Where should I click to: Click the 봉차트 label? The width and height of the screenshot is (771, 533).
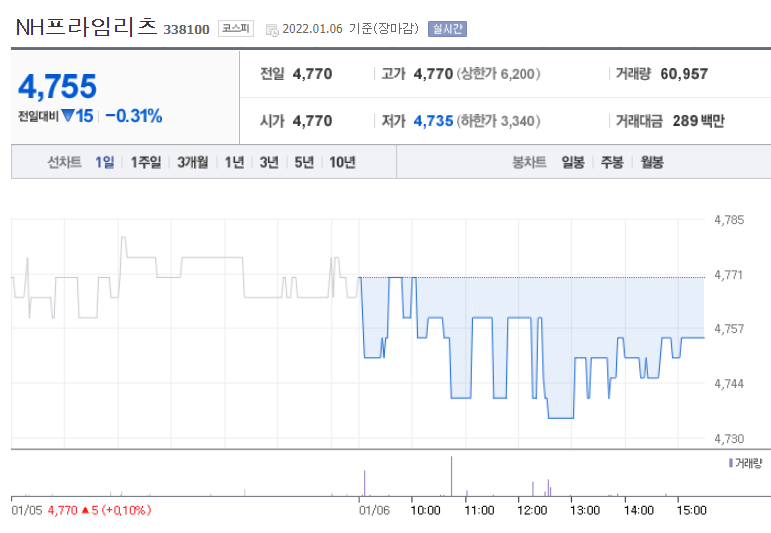[529, 162]
